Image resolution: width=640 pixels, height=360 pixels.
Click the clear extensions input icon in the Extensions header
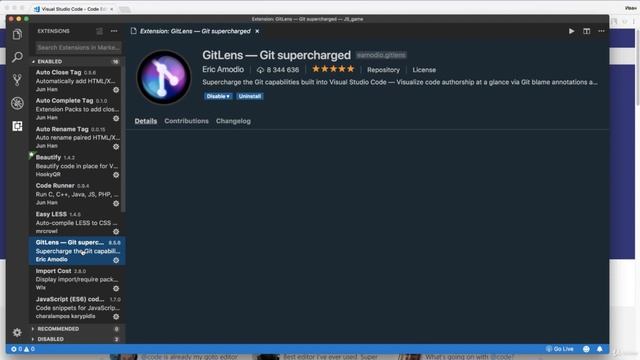pos(99,31)
